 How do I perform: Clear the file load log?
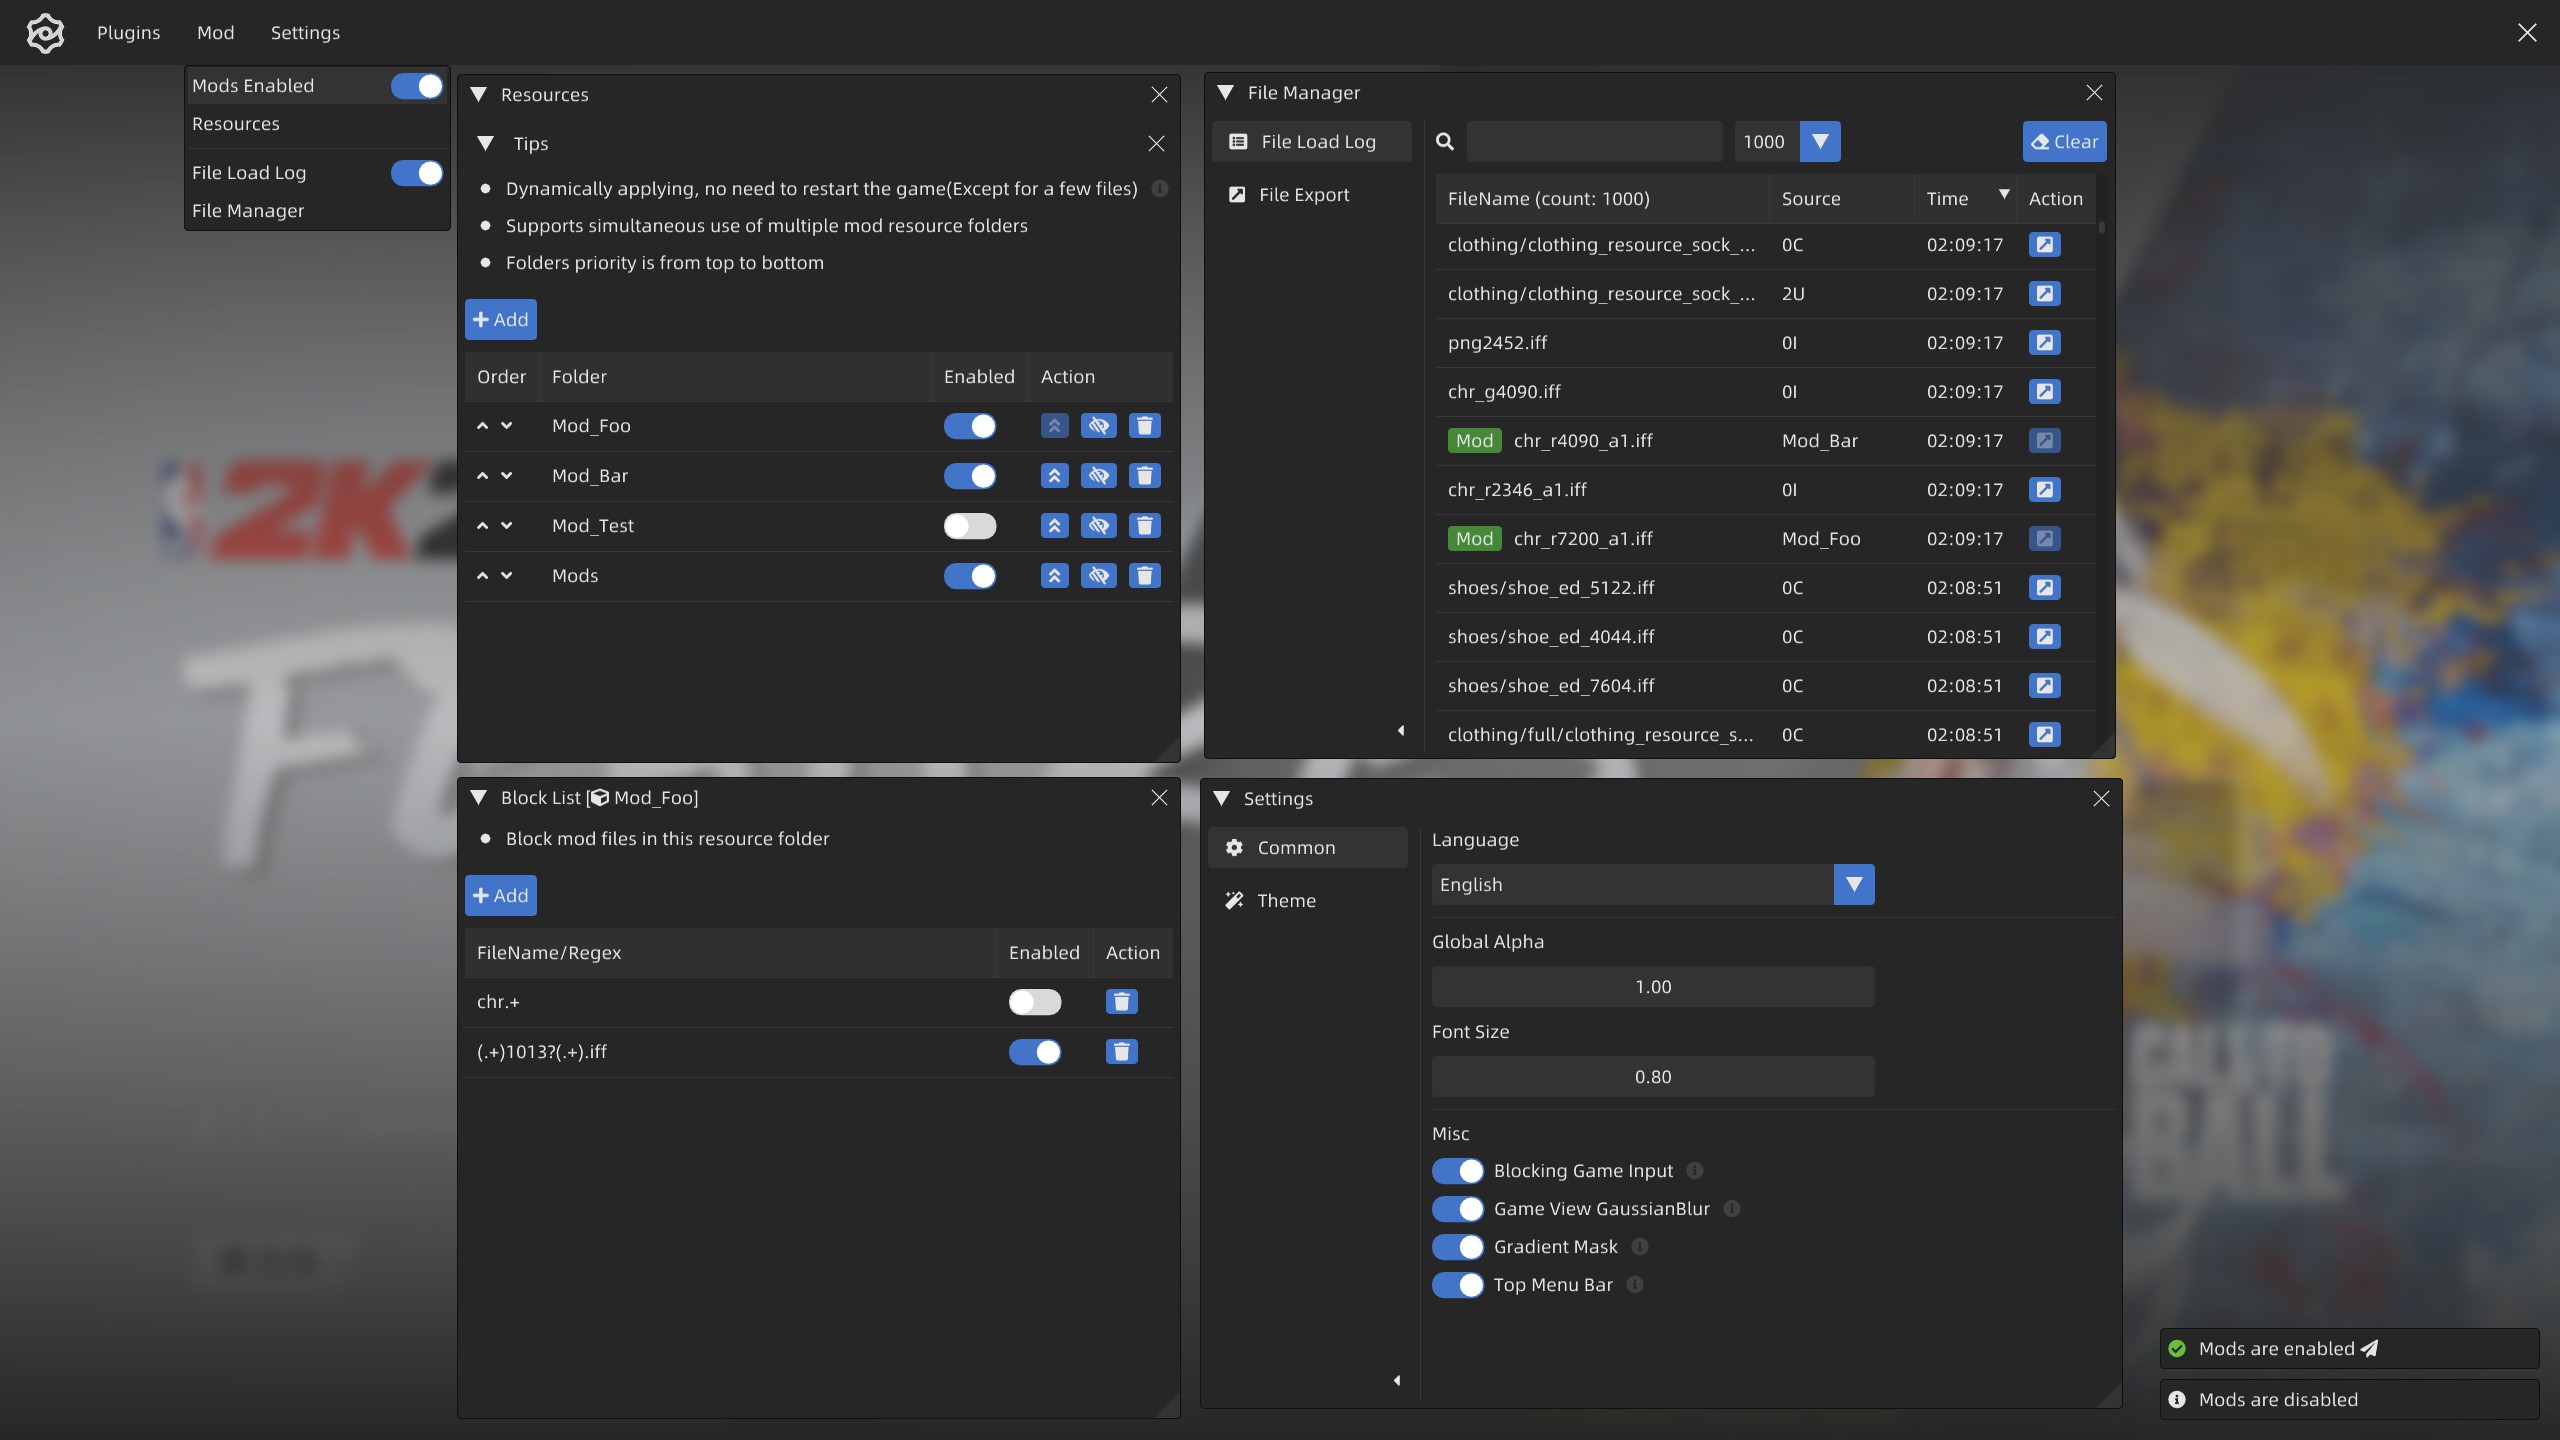click(x=2063, y=142)
